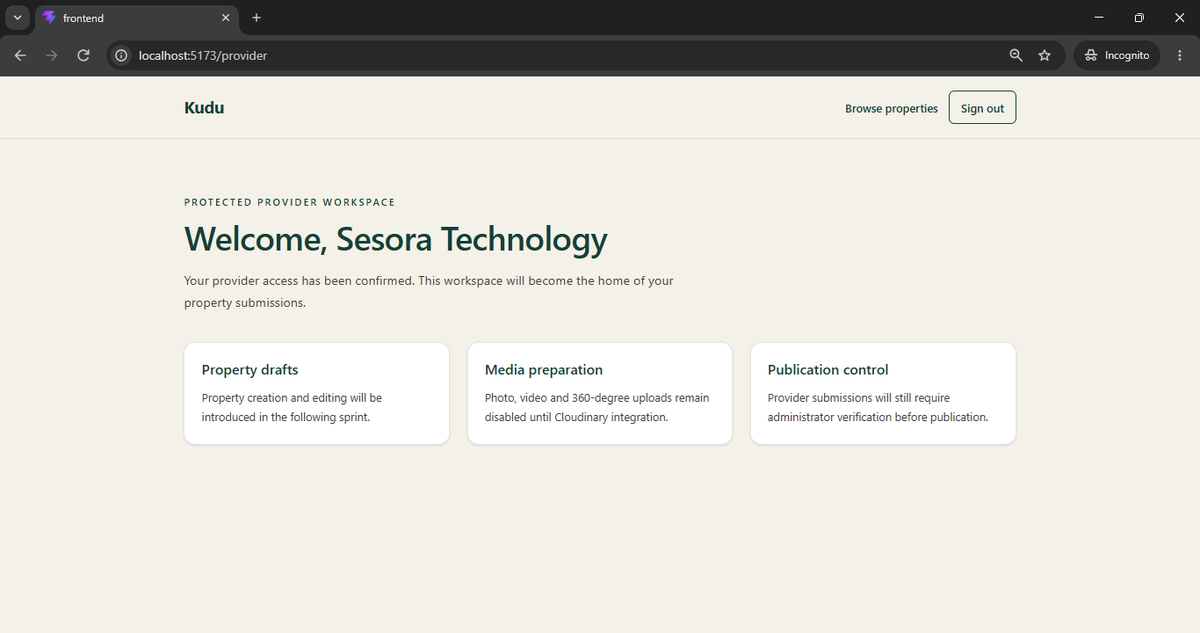The image size is (1200, 633).
Task: Select the Property drafts card title
Action: [250, 370]
